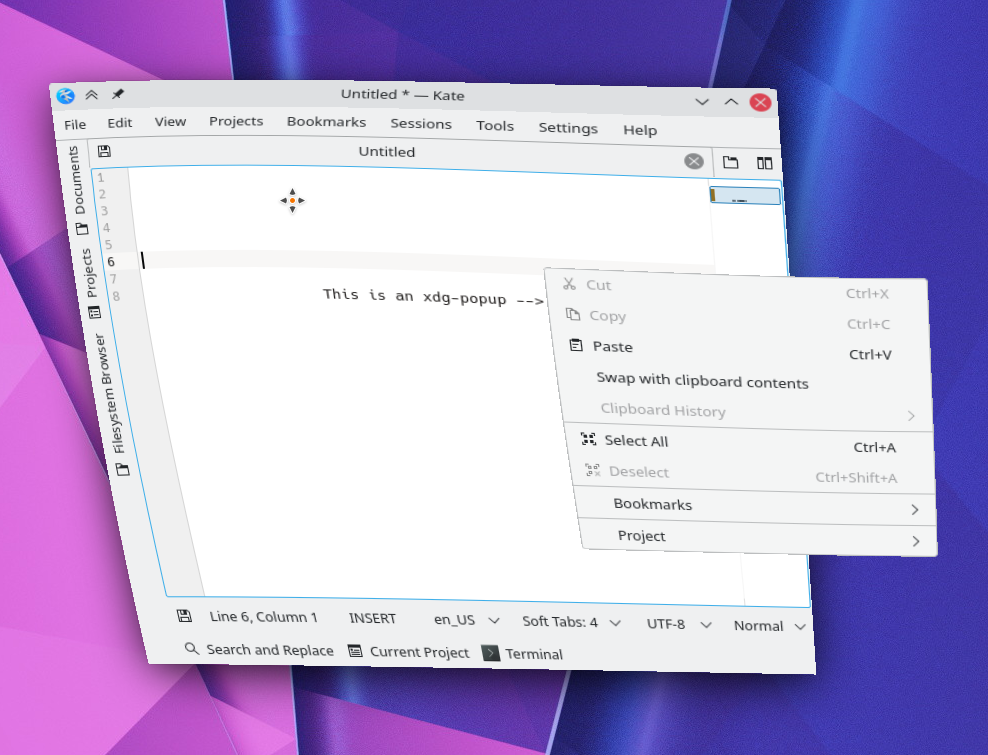Toggle INSERT mode in the status bar
988x755 pixels.
pos(372,617)
